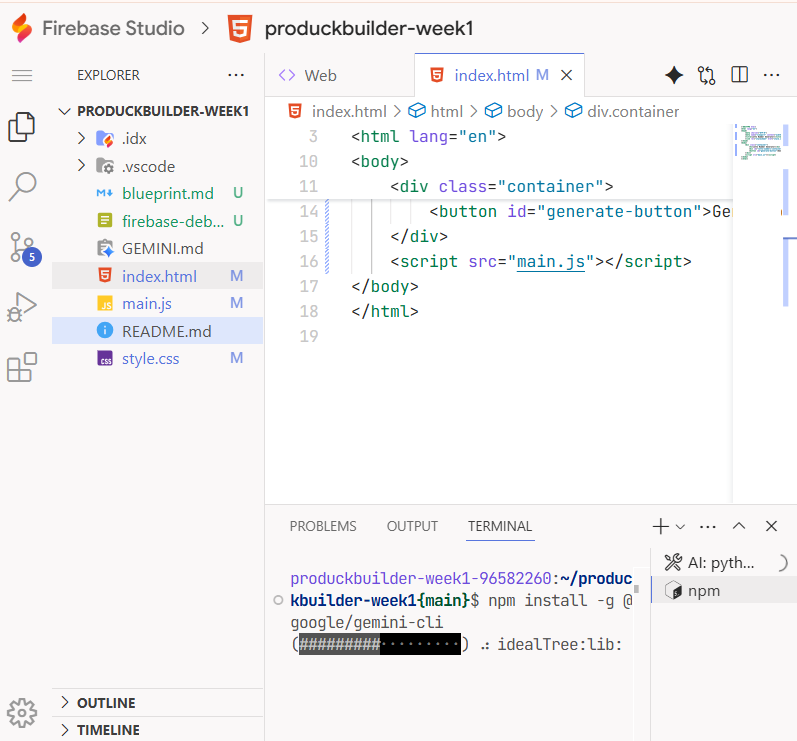Click the open changes compare icon
797x741 pixels.
pyautogui.click(x=707, y=76)
